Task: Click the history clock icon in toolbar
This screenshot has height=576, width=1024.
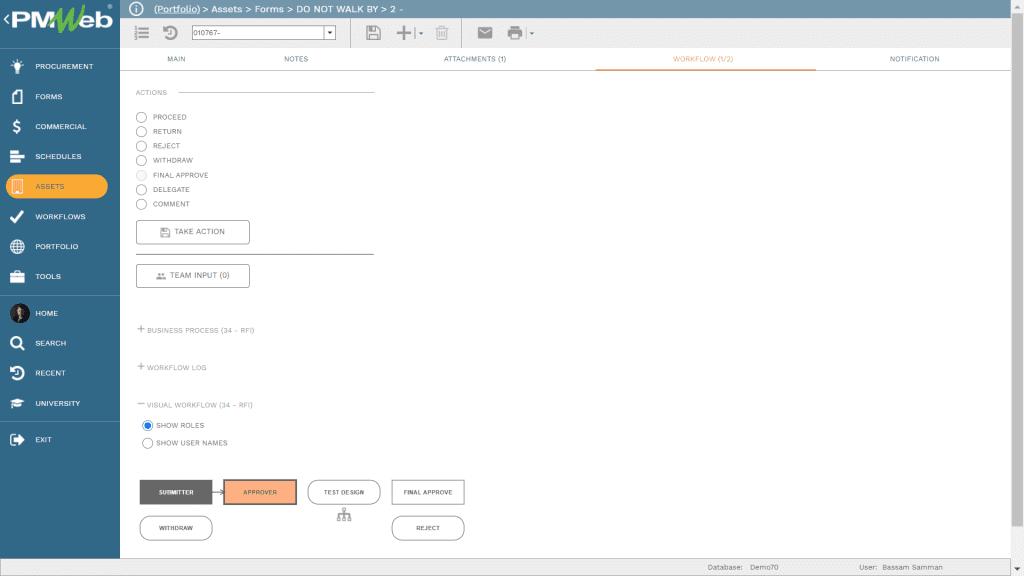Action: (170, 33)
